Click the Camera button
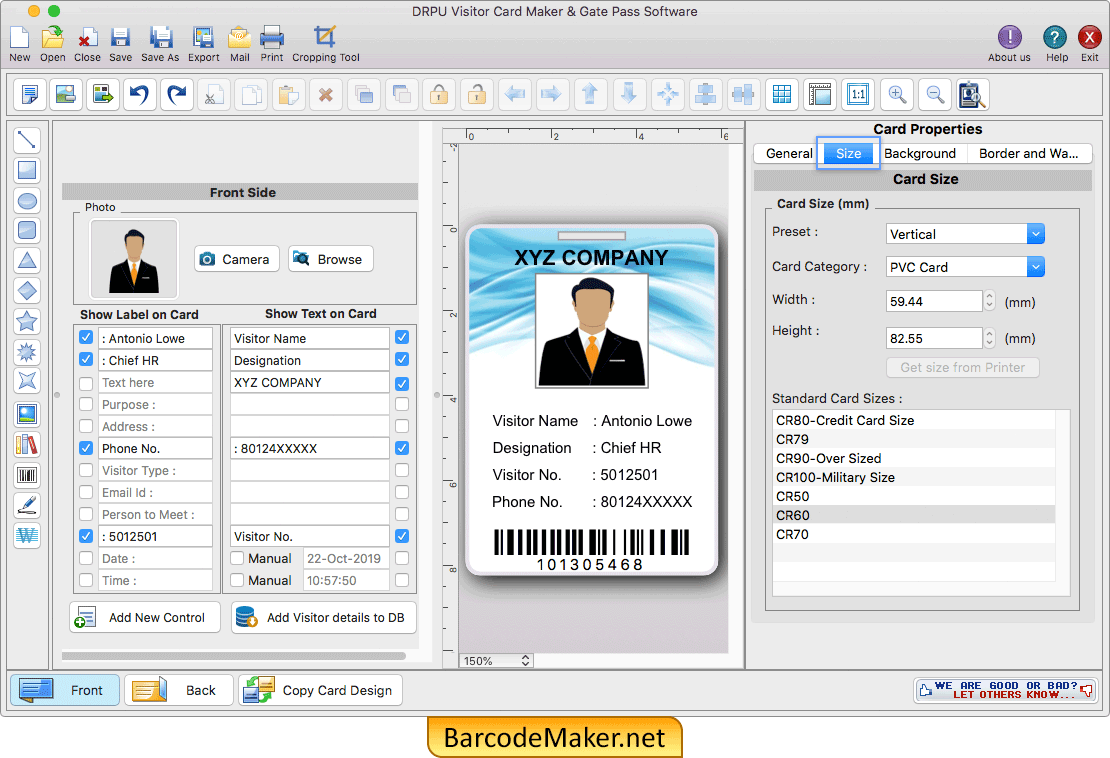The width and height of the screenshot is (1110, 758). (236, 259)
